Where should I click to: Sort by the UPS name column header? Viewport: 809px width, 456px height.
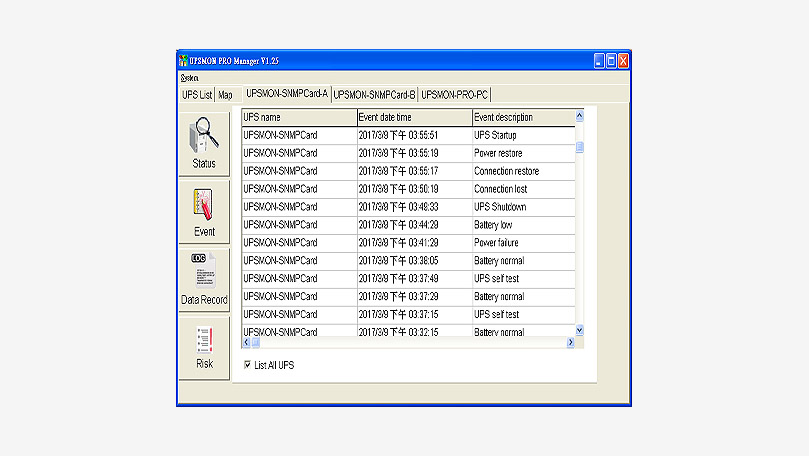tap(298, 117)
